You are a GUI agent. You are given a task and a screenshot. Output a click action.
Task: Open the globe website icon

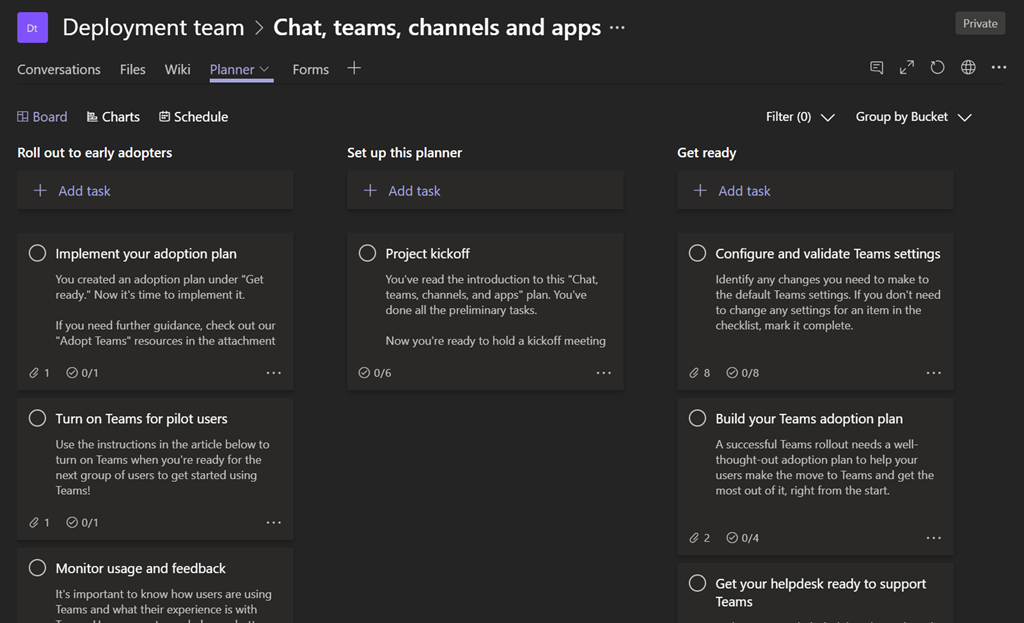968,68
